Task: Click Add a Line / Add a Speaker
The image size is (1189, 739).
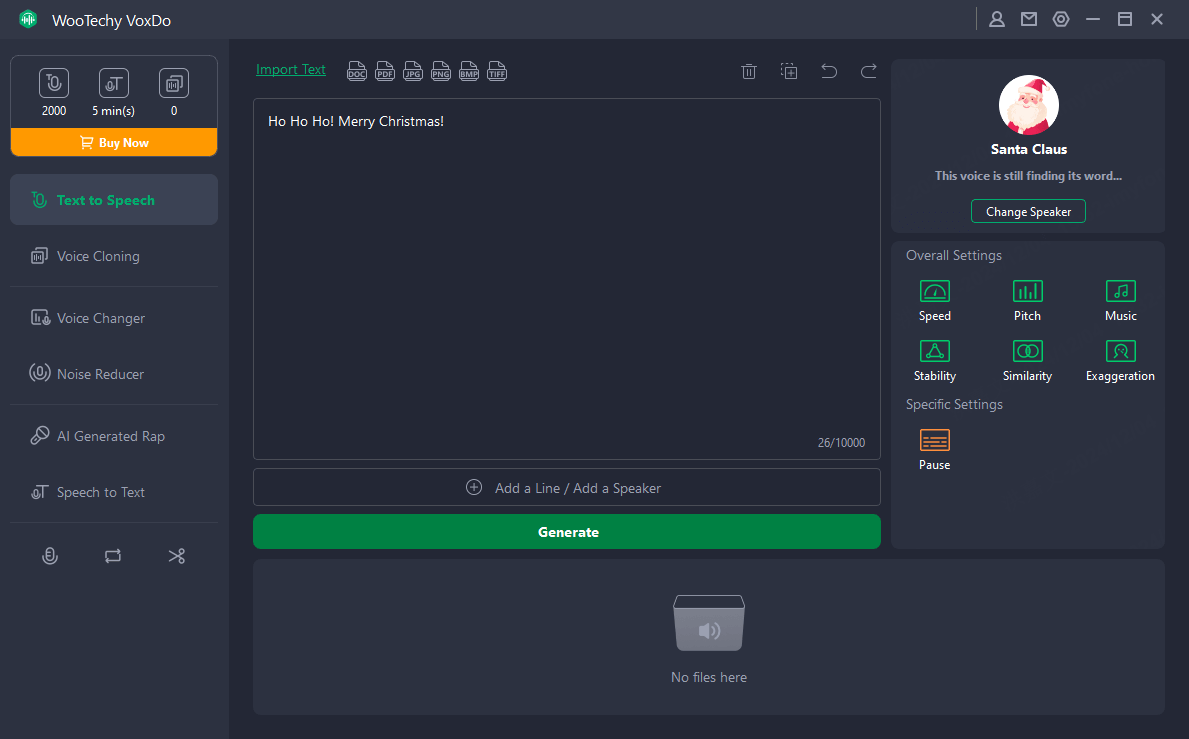Action: point(566,488)
